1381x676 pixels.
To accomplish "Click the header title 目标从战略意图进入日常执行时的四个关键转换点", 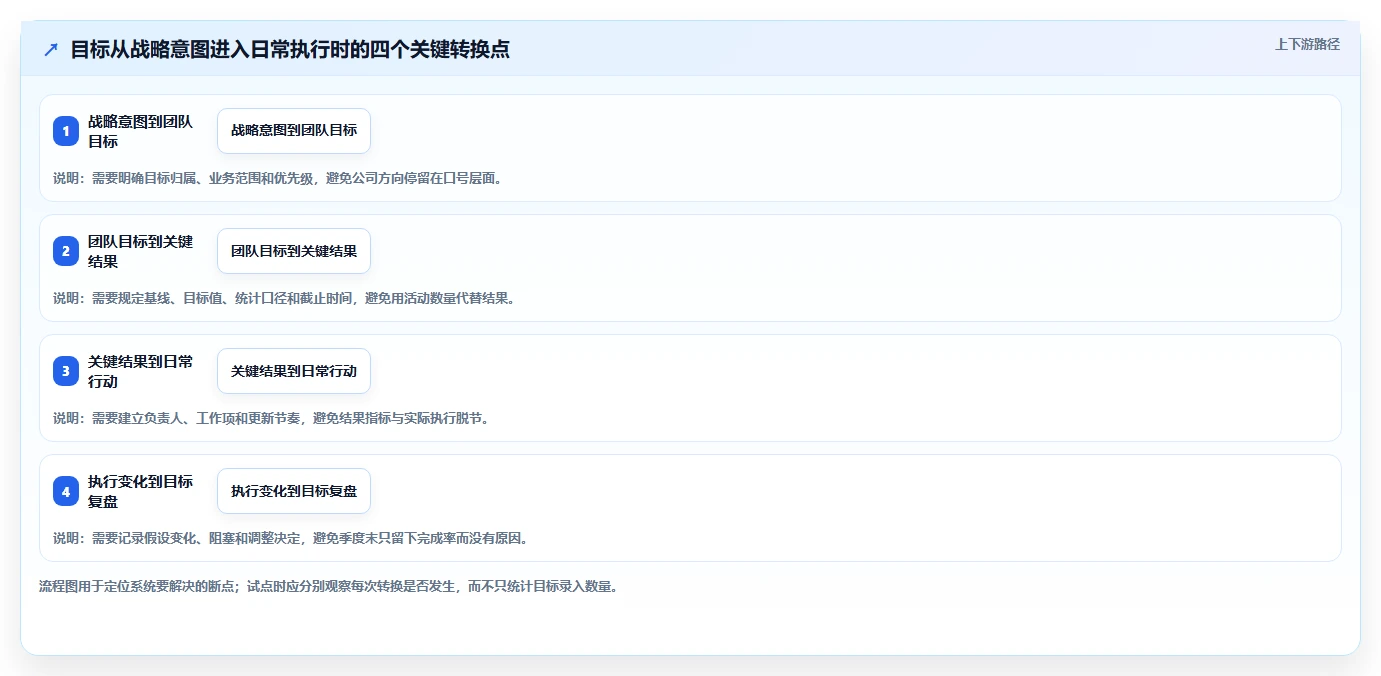I will [290, 49].
